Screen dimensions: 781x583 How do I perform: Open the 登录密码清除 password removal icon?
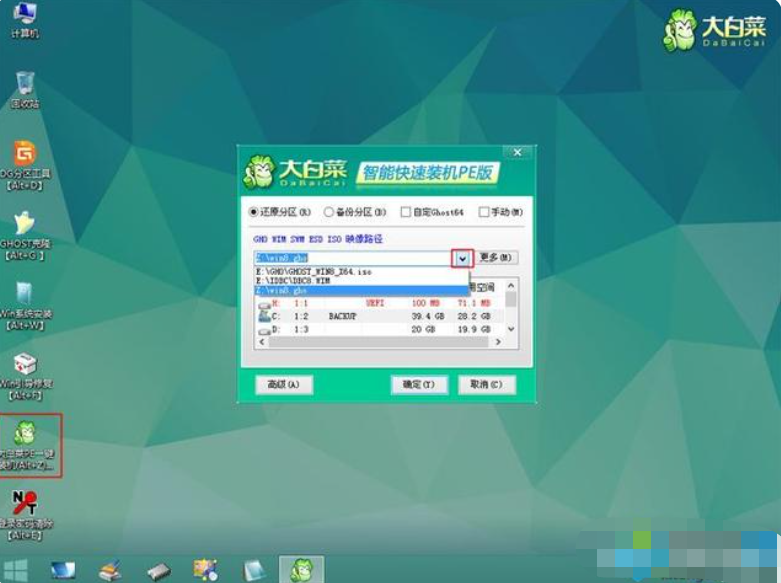tap(24, 508)
